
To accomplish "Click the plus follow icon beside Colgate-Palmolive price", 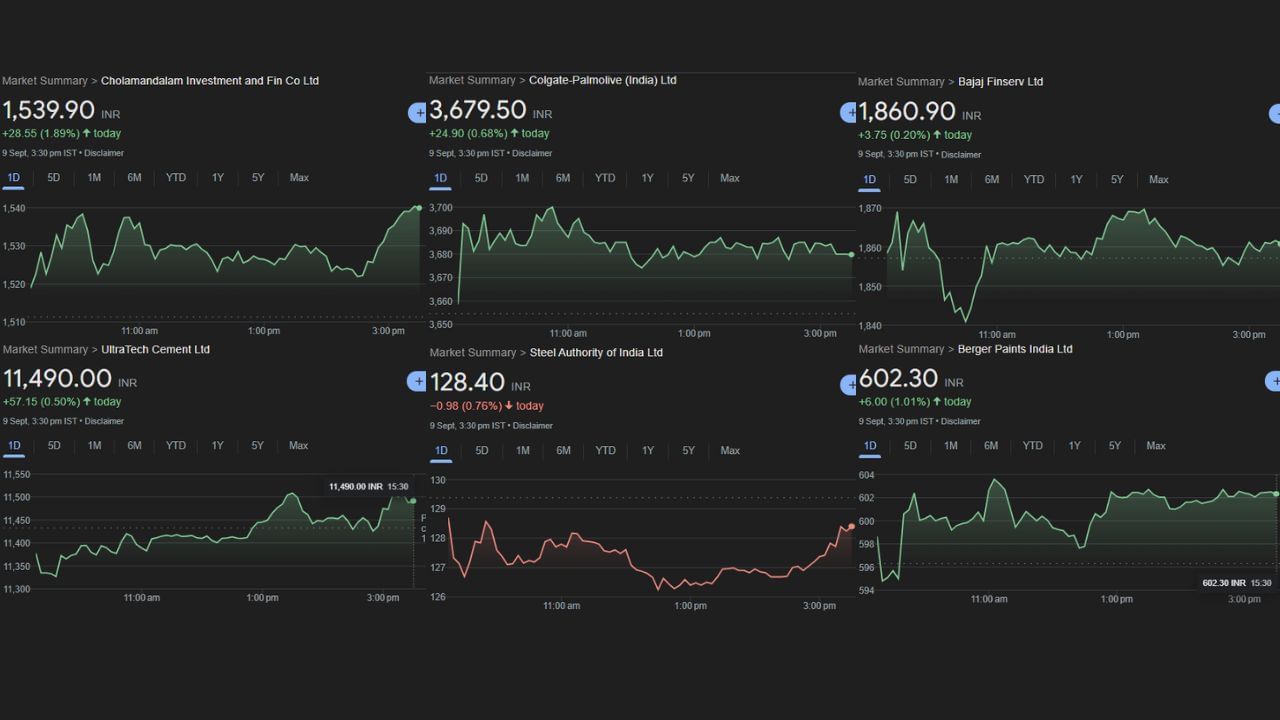I will tap(849, 113).
